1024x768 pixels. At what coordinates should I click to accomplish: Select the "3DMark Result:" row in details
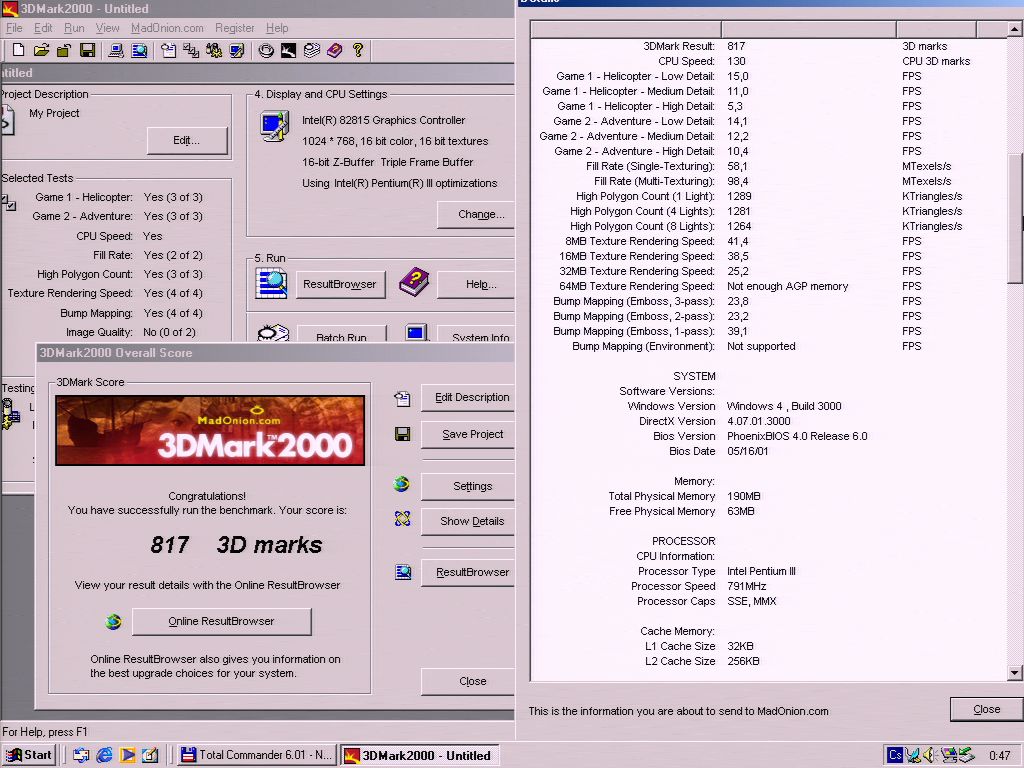click(768, 46)
